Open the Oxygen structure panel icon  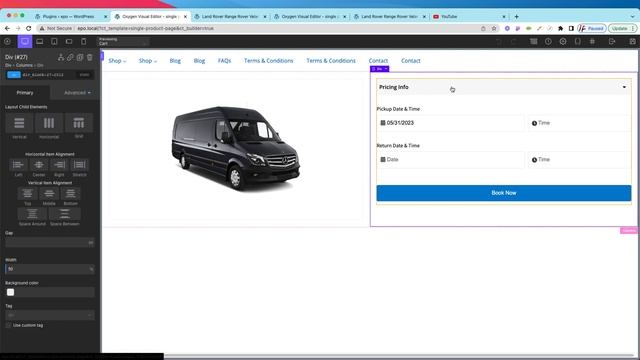click(x=533, y=41)
